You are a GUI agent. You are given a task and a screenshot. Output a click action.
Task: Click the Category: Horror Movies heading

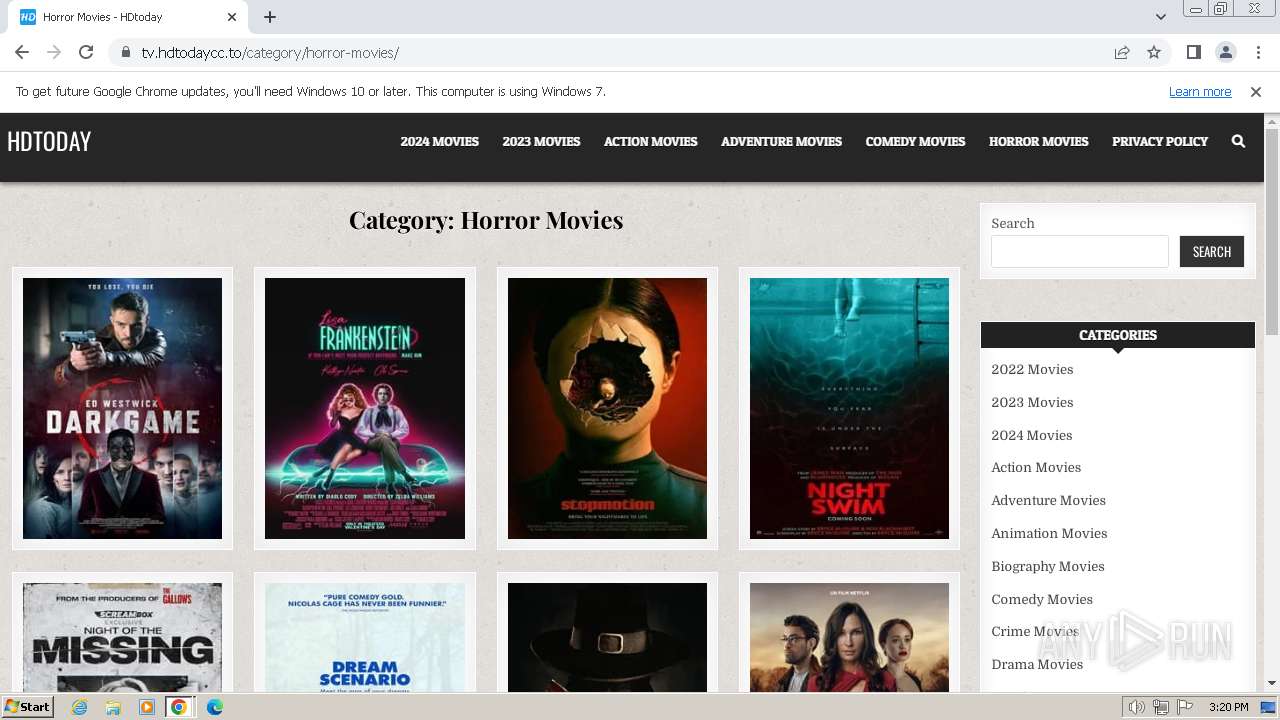coord(486,220)
